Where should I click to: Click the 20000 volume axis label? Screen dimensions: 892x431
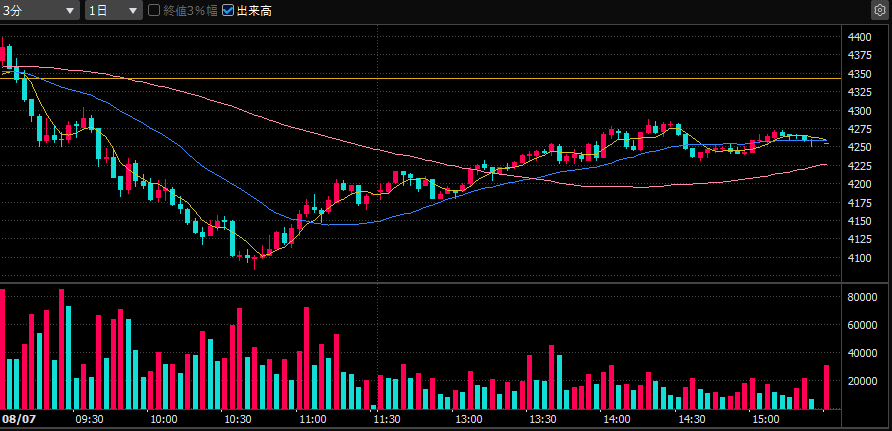tap(861, 381)
